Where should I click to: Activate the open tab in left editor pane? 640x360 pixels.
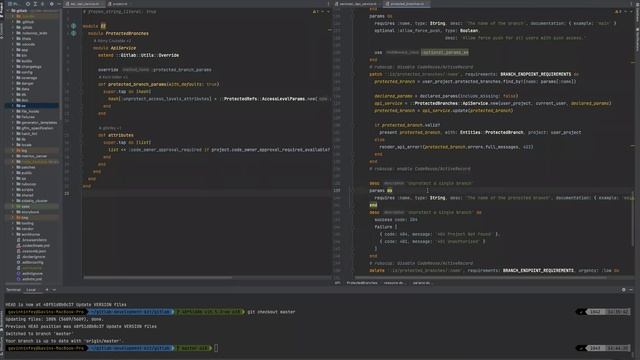84,4
